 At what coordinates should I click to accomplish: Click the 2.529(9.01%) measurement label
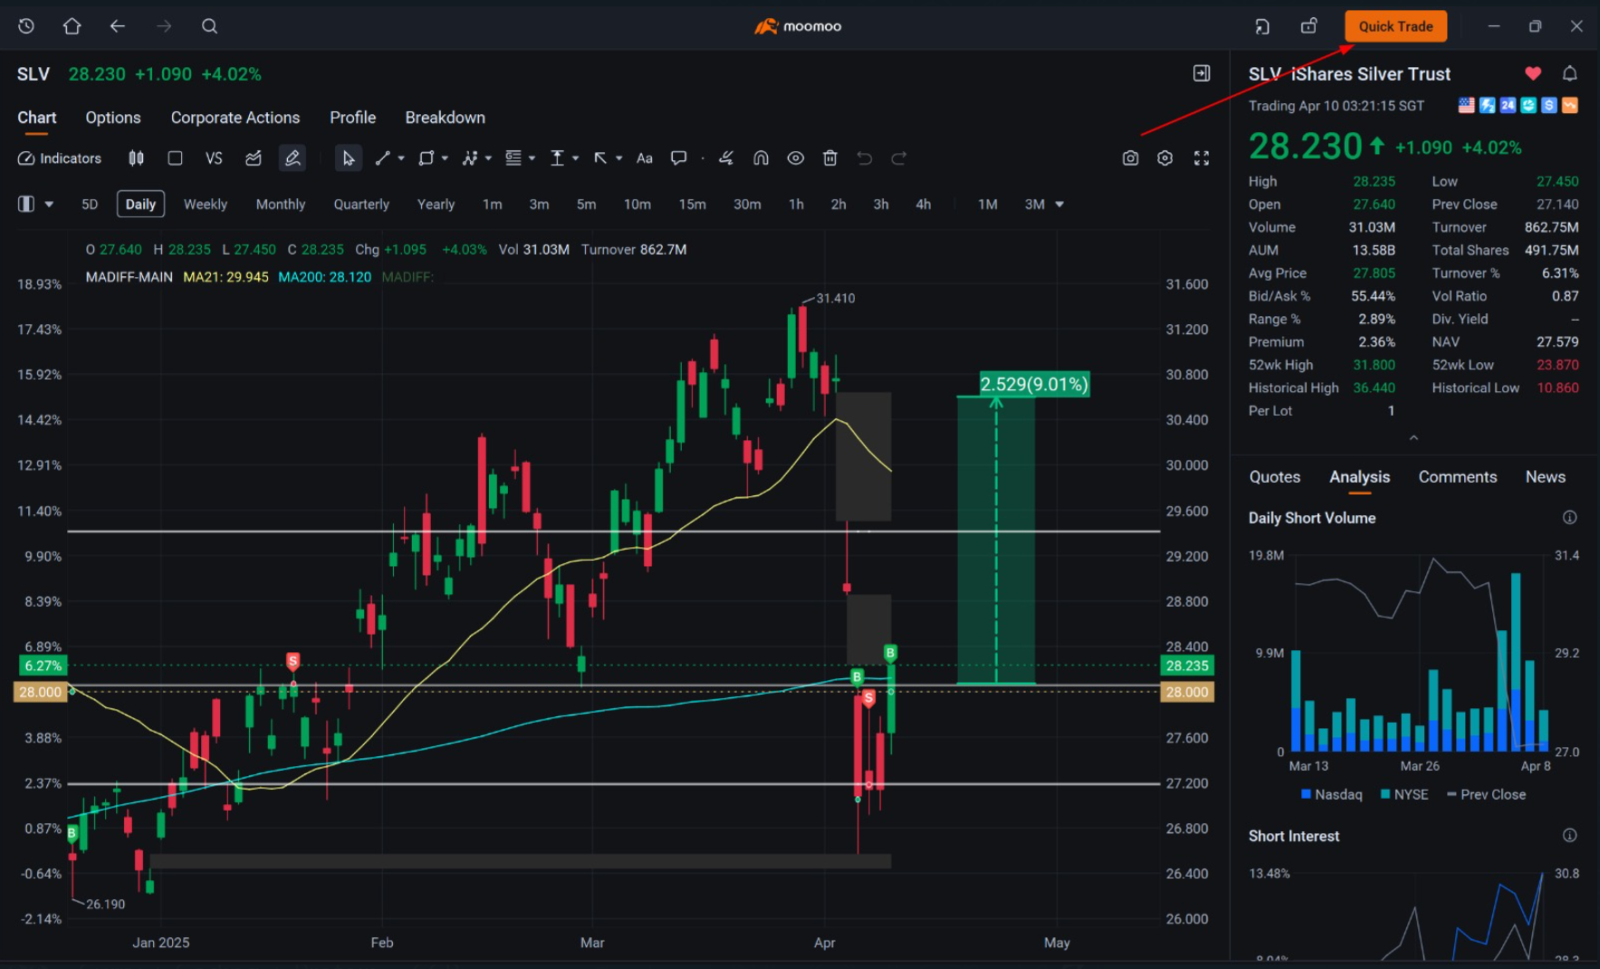tap(1034, 384)
